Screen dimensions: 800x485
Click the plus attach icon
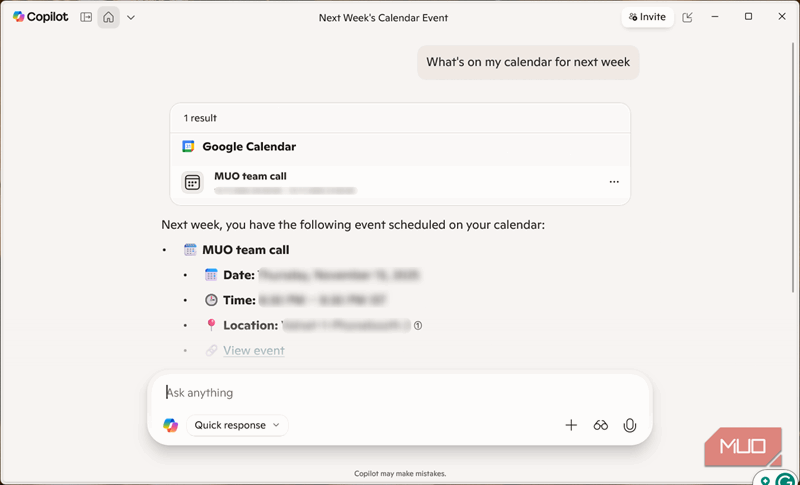point(571,425)
